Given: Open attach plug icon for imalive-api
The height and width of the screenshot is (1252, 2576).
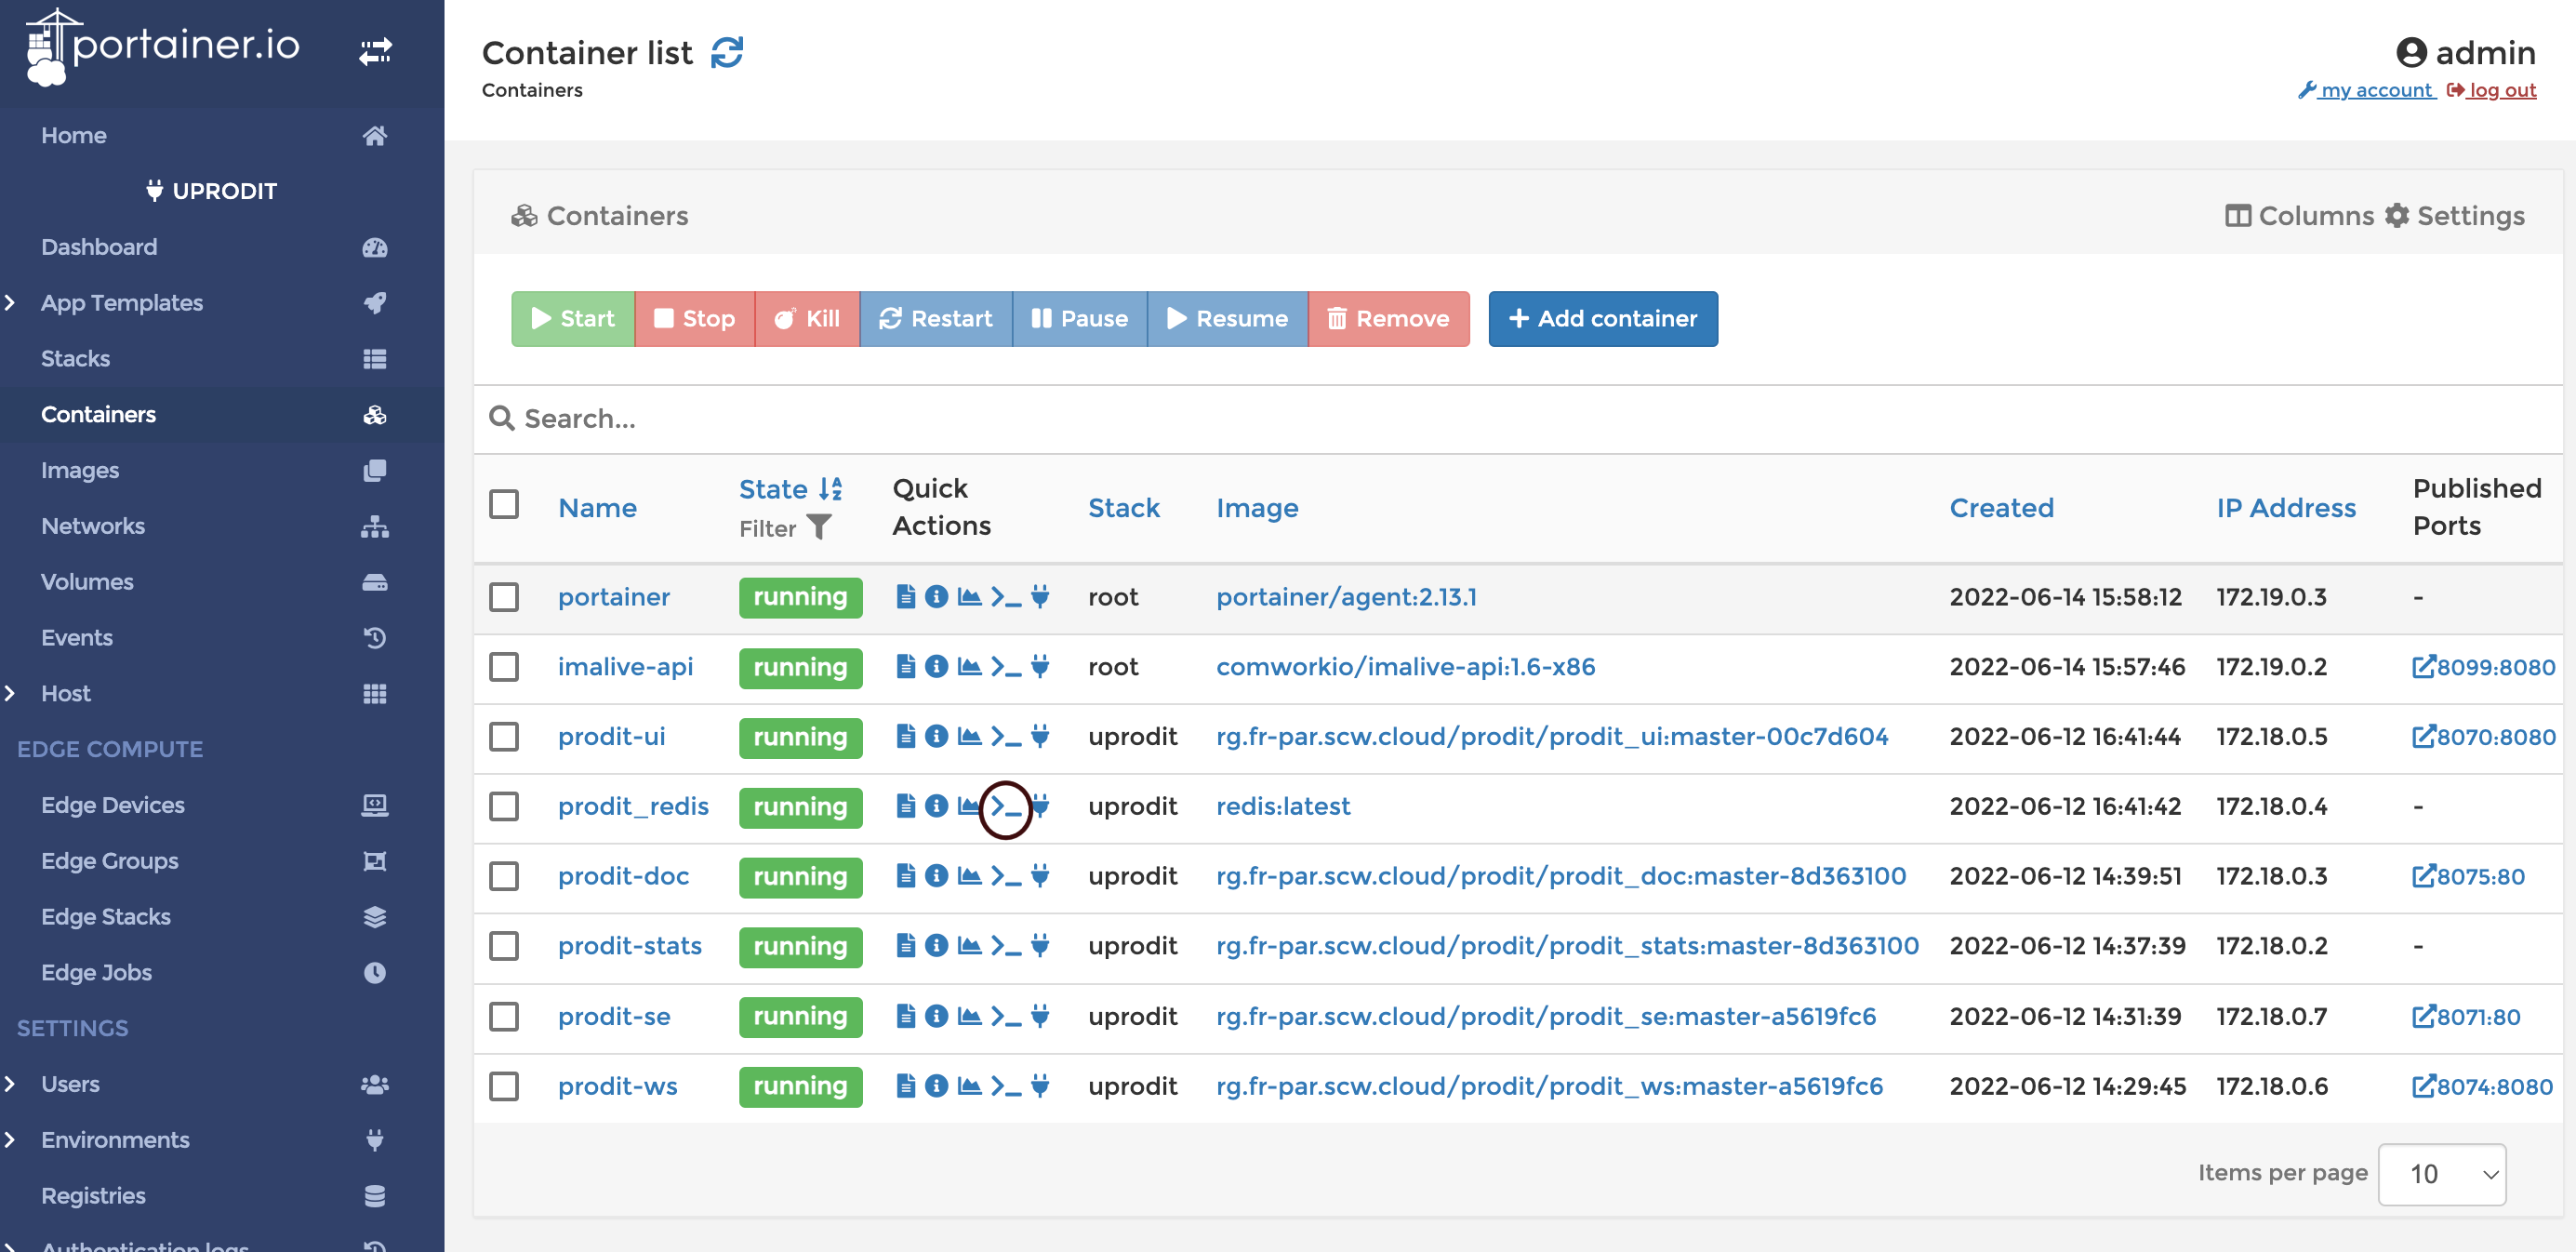Looking at the screenshot, I should 1040,667.
